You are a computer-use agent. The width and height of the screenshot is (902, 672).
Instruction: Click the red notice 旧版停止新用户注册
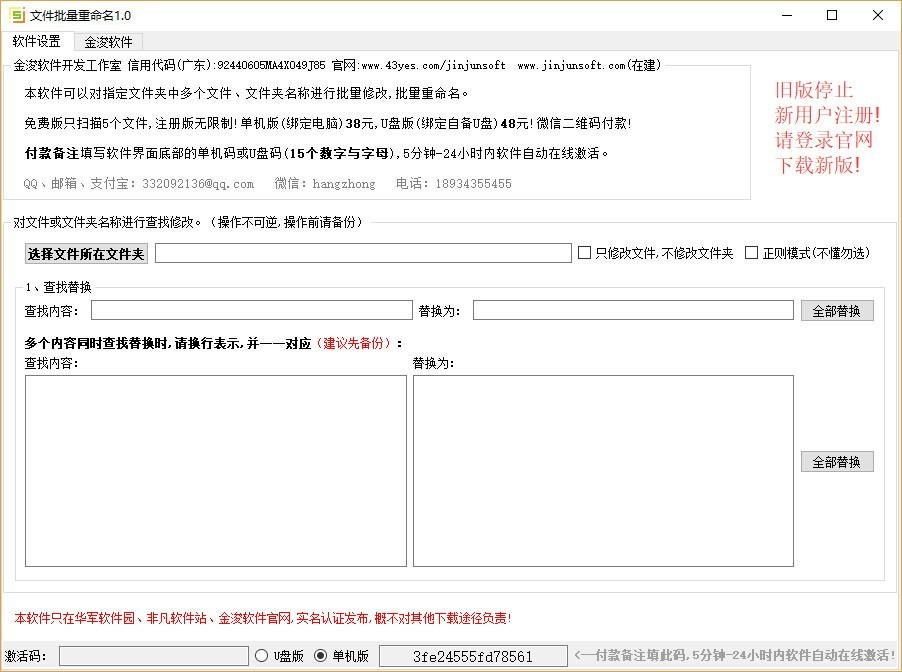pyautogui.click(x=827, y=128)
